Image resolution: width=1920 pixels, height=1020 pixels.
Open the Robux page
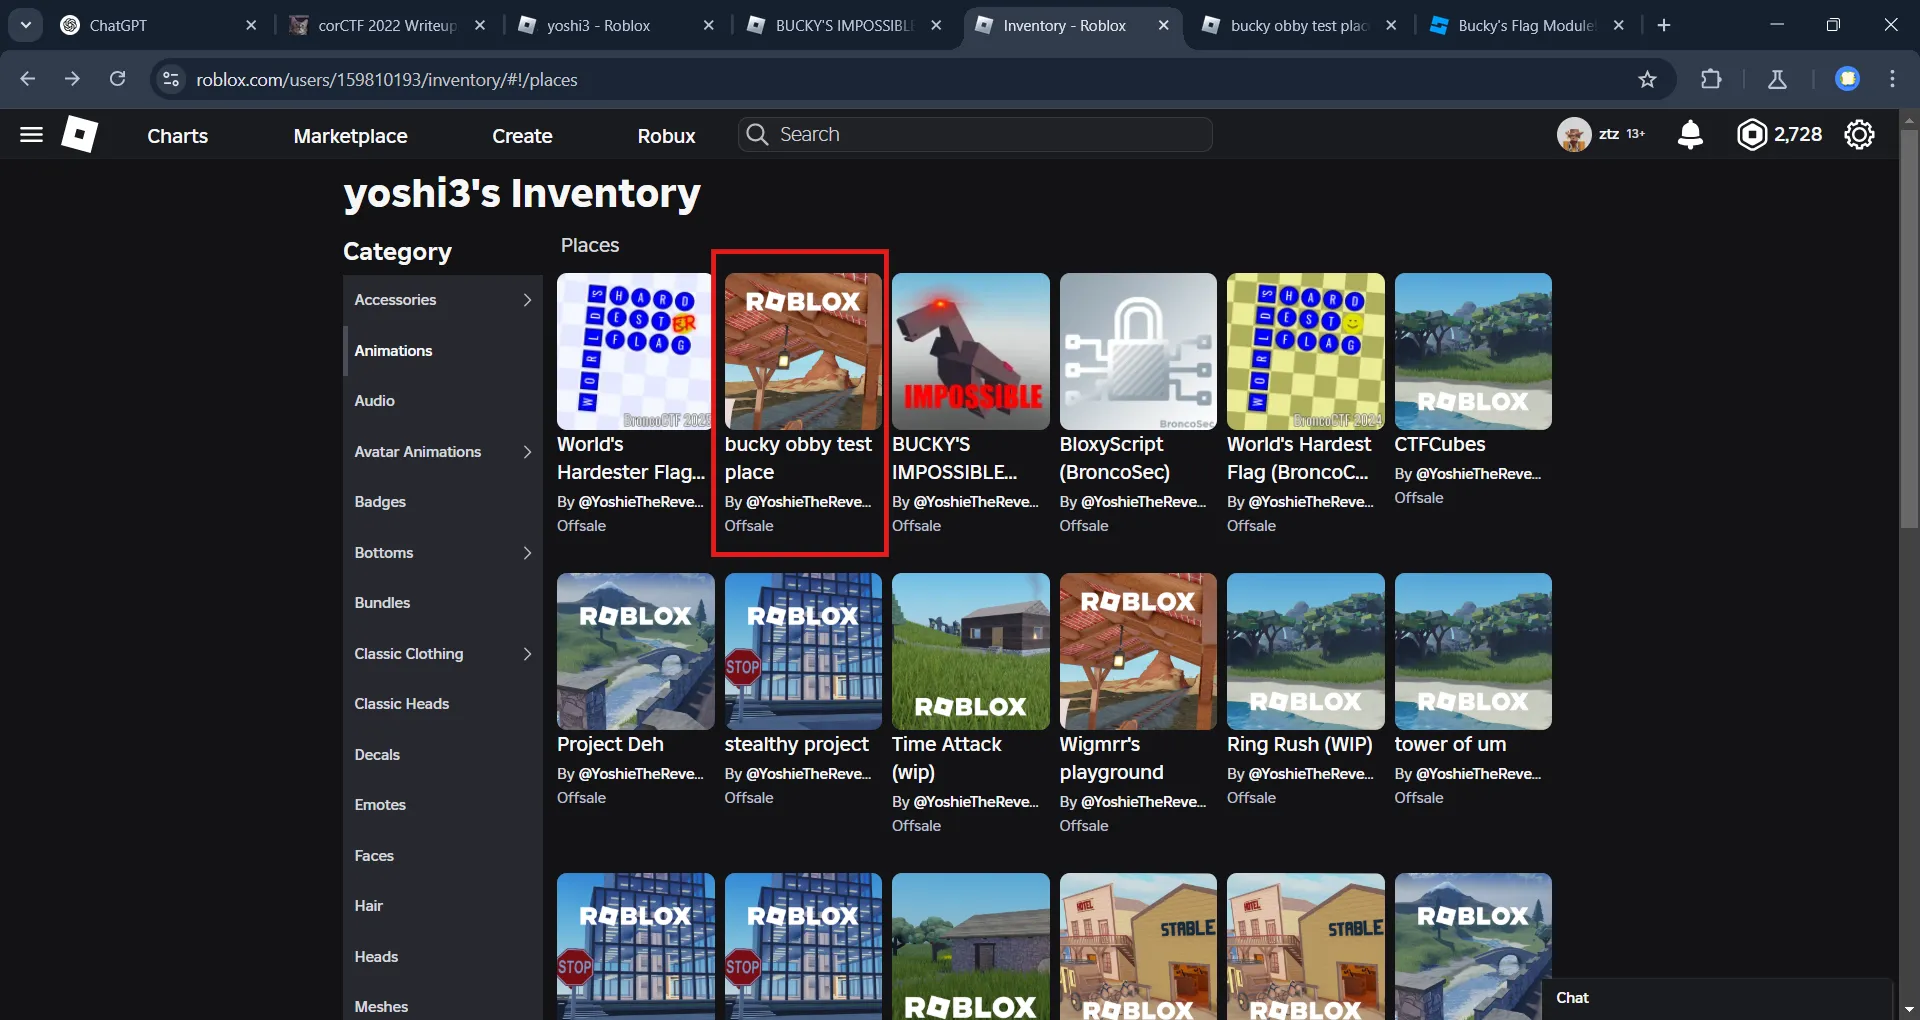666,136
